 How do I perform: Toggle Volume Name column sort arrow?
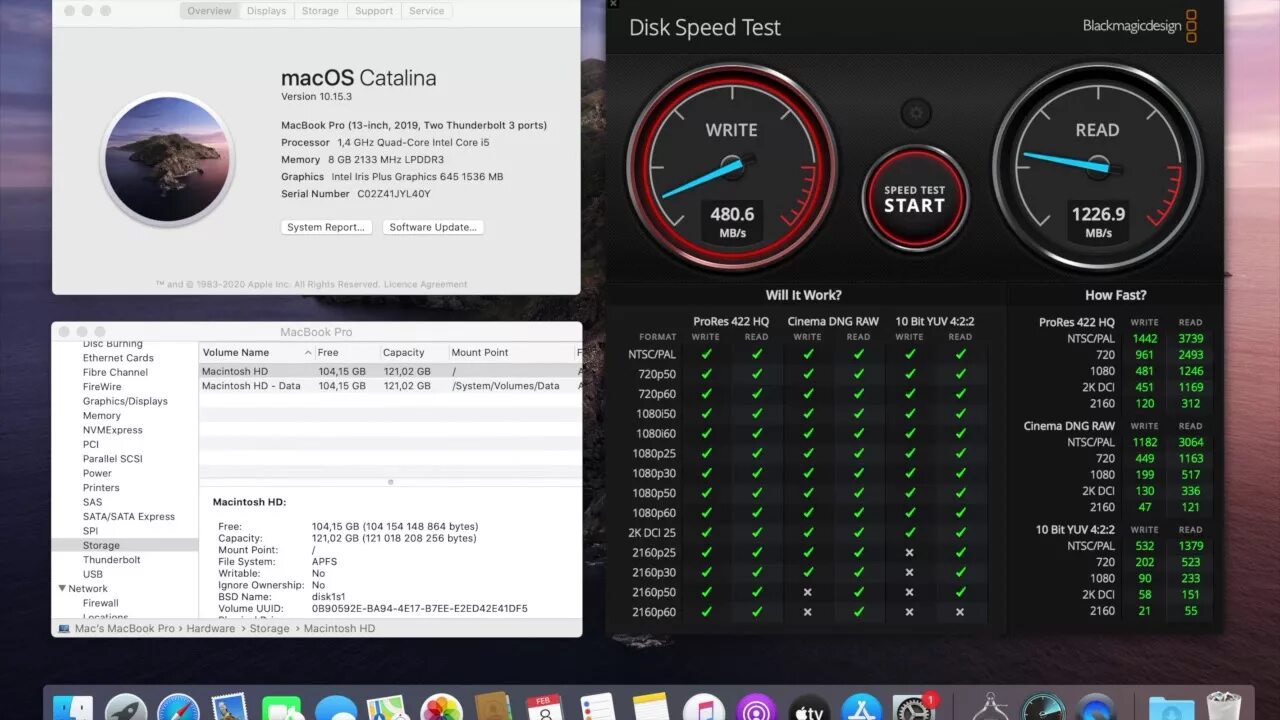coord(308,353)
